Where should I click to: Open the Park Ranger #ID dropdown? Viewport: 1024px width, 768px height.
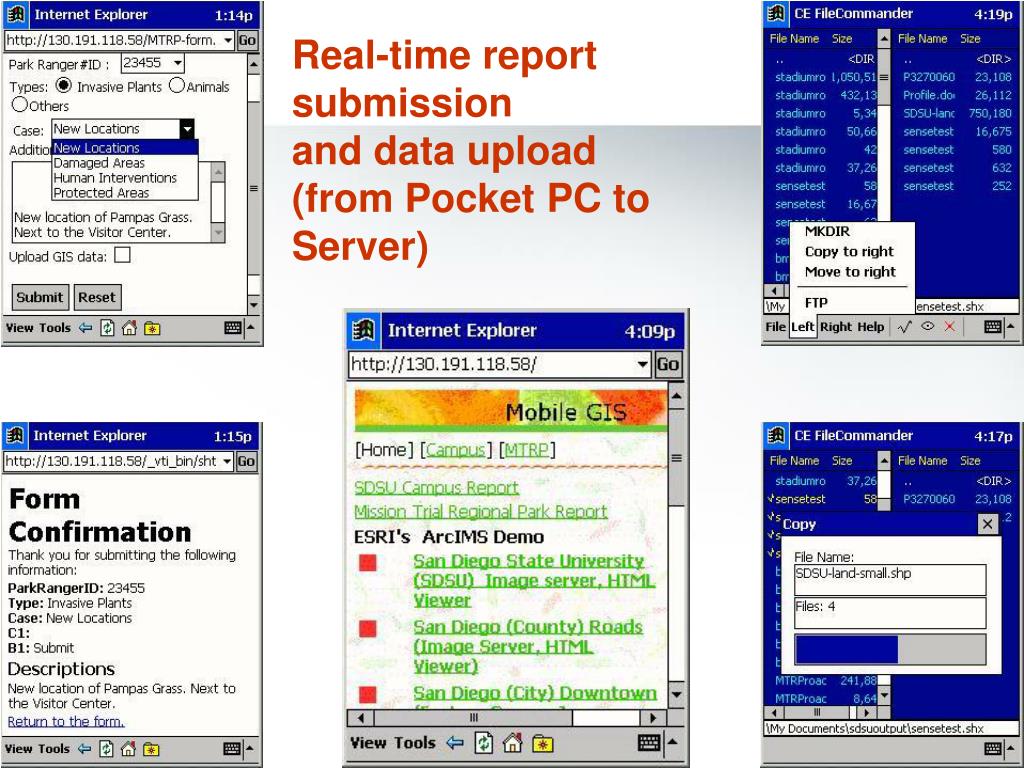(177, 63)
